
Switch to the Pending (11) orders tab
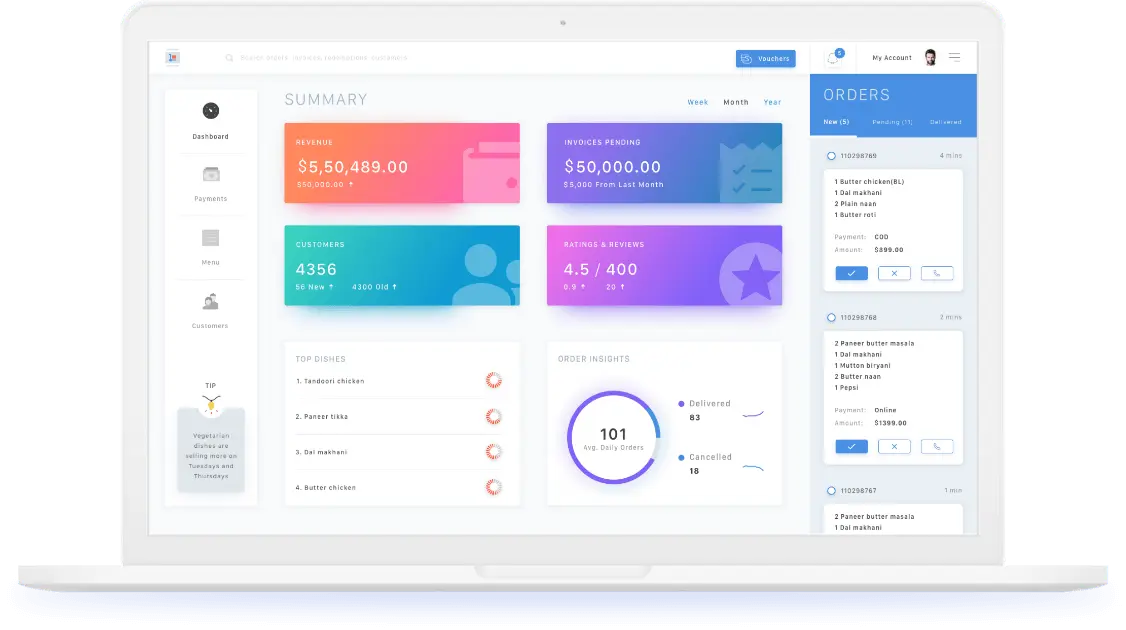[x=892, y=122]
